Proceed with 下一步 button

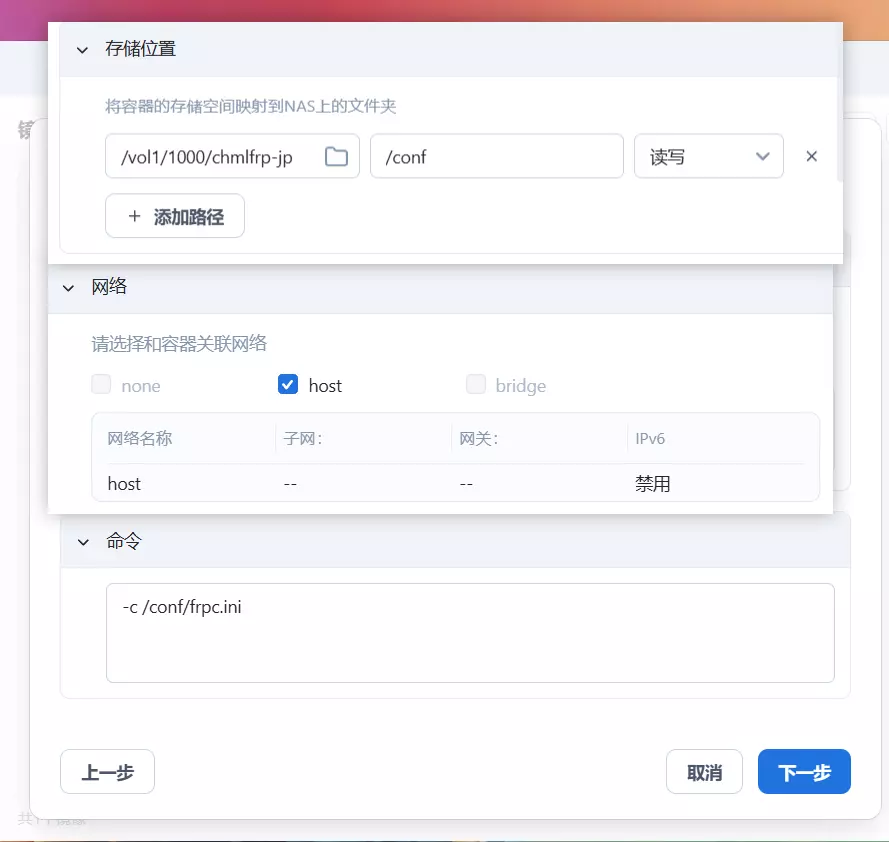[x=804, y=772]
